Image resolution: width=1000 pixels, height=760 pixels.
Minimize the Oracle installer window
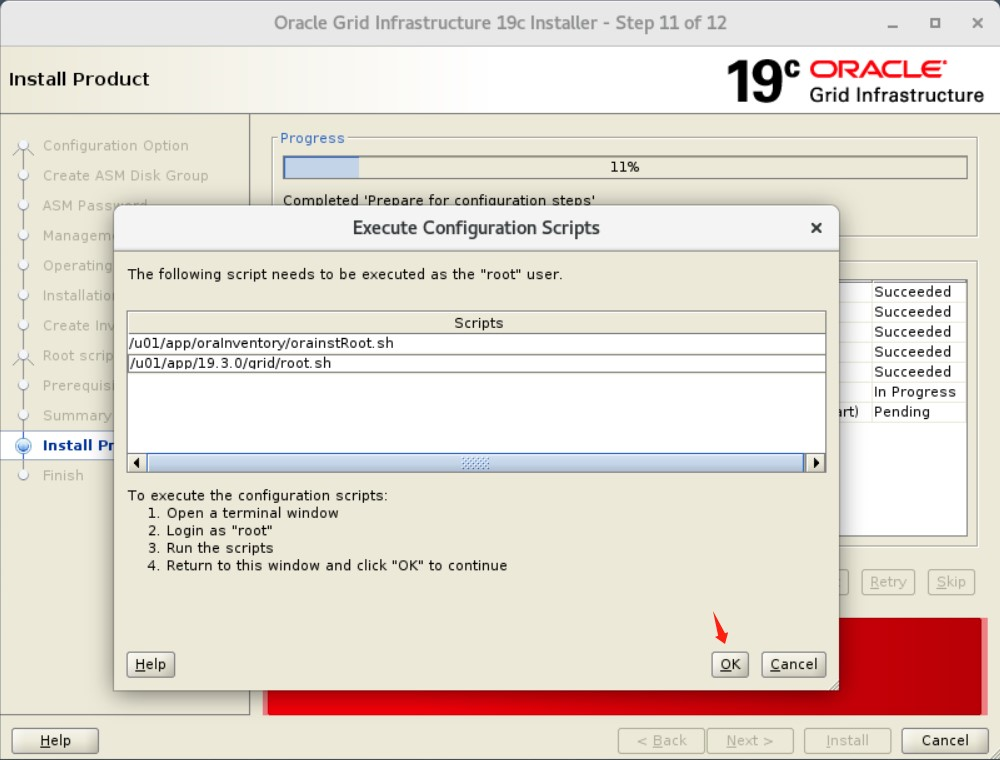tap(893, 24)
